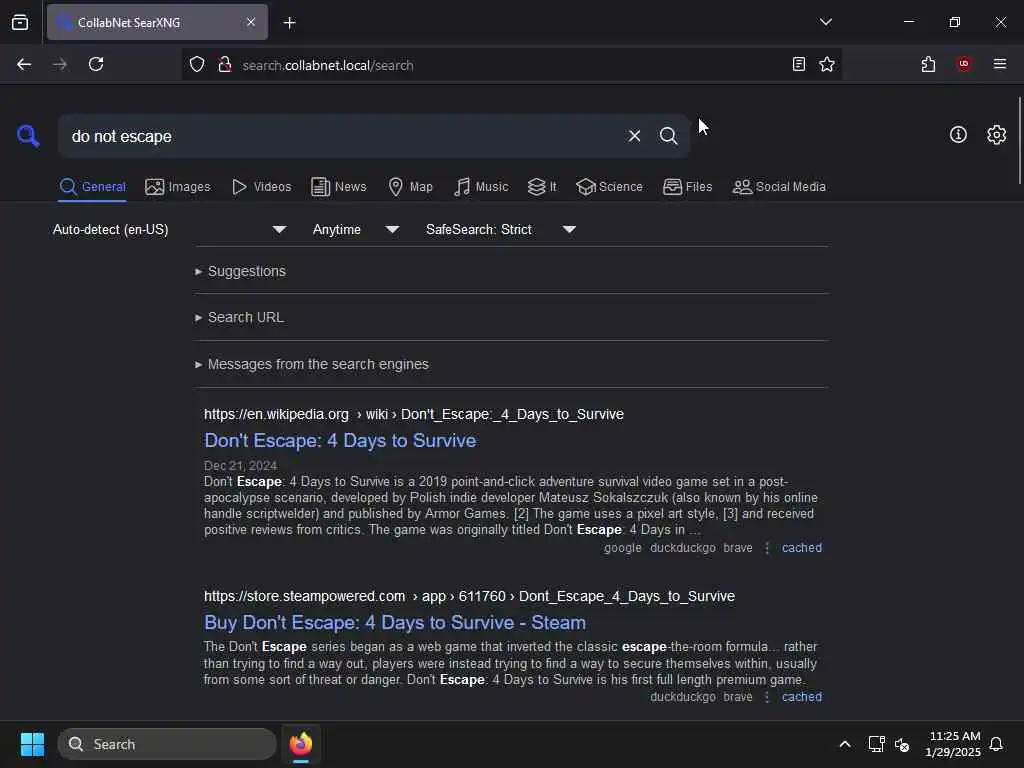
Task: Open the Firefox View icon
Action: tap(20, 23)
